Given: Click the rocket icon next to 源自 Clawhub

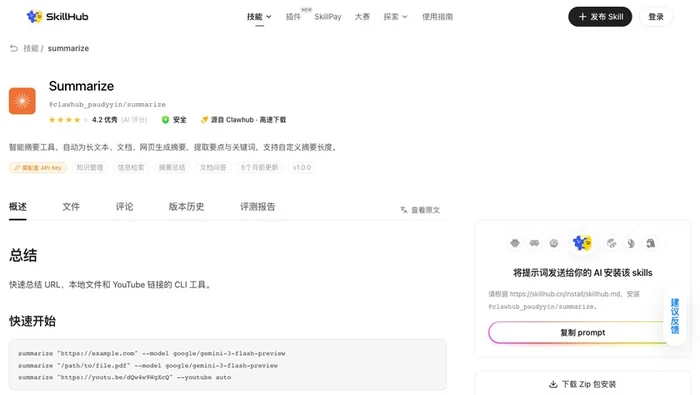Looking at the screenshot, I should [204, 120].
